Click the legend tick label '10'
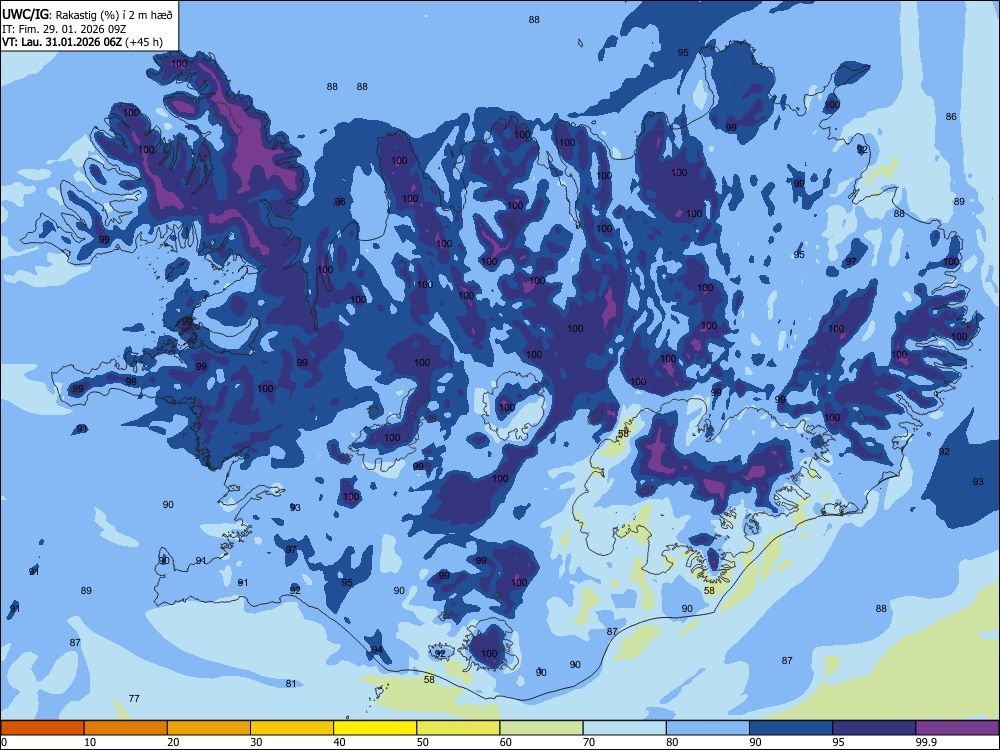1000x750 pixels. point(90,742)
